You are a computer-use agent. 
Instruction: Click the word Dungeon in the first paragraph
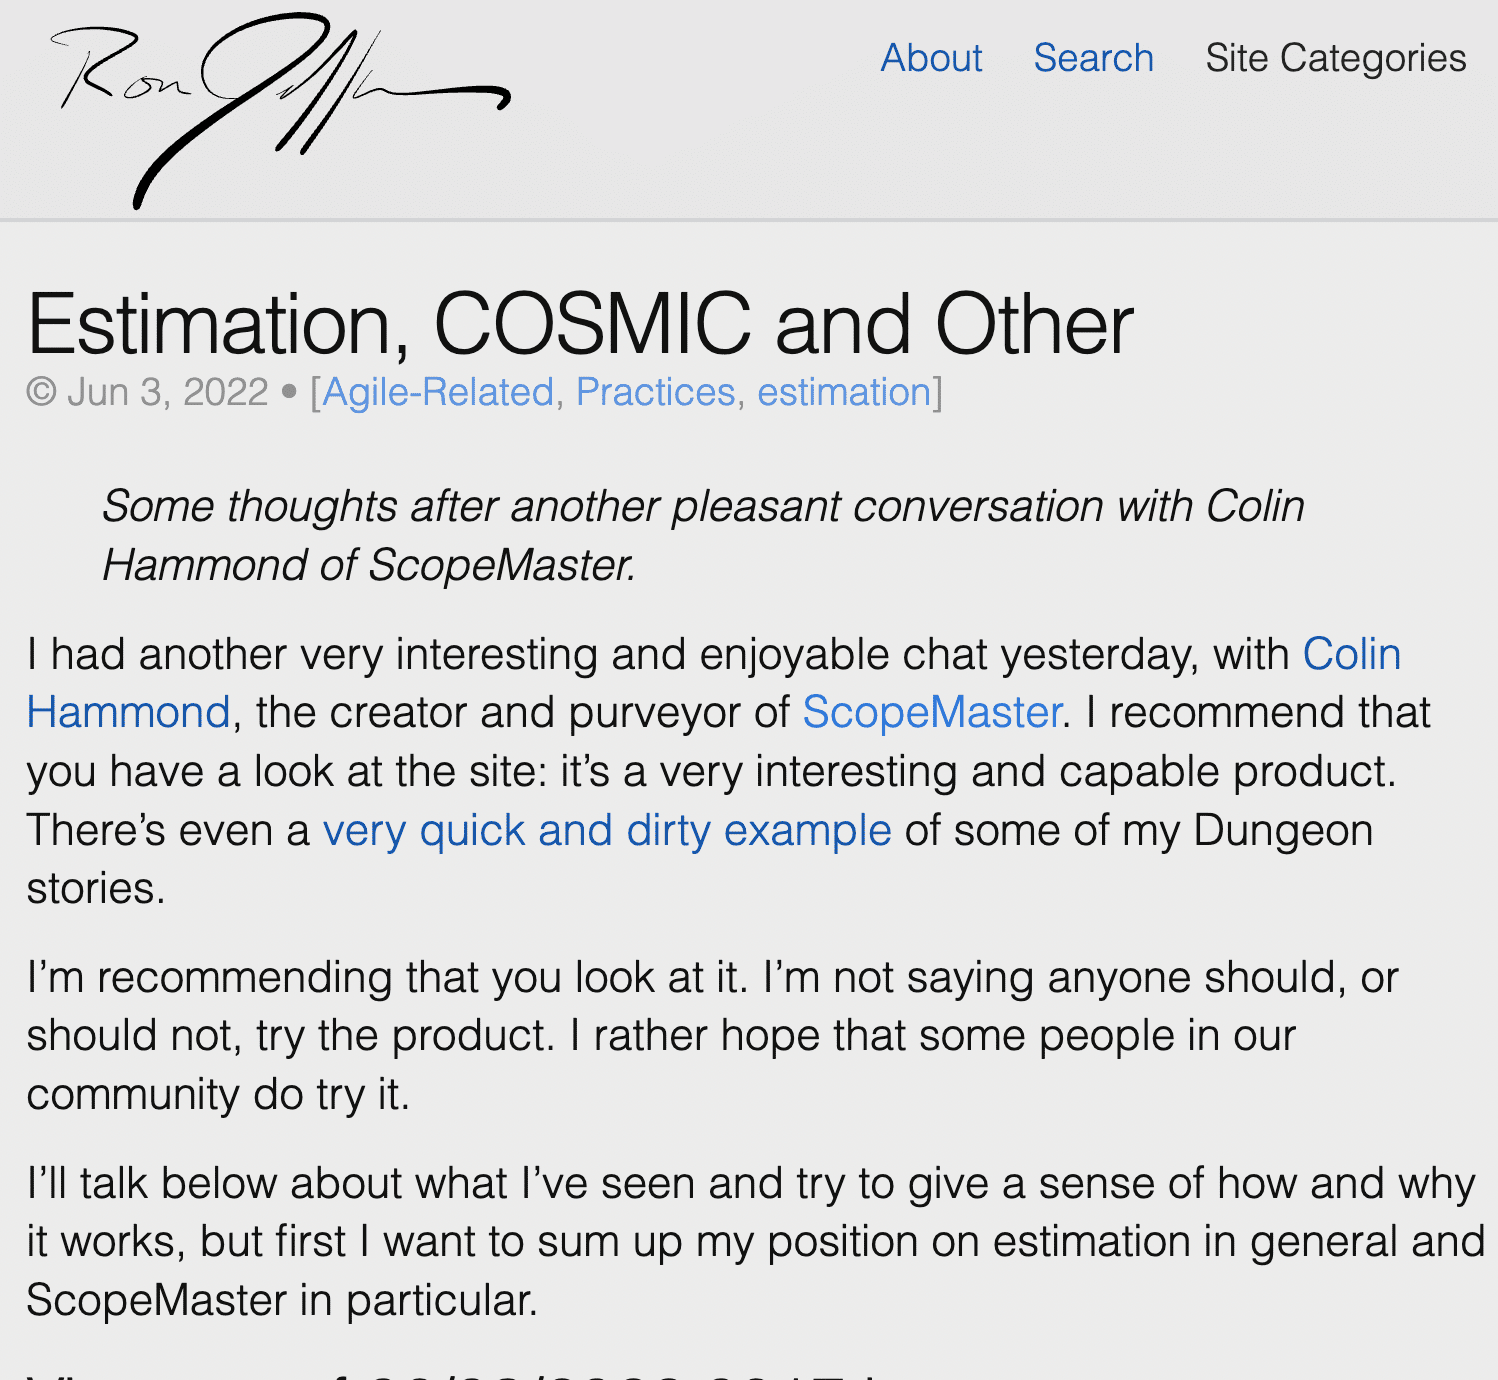(1283, 830)
